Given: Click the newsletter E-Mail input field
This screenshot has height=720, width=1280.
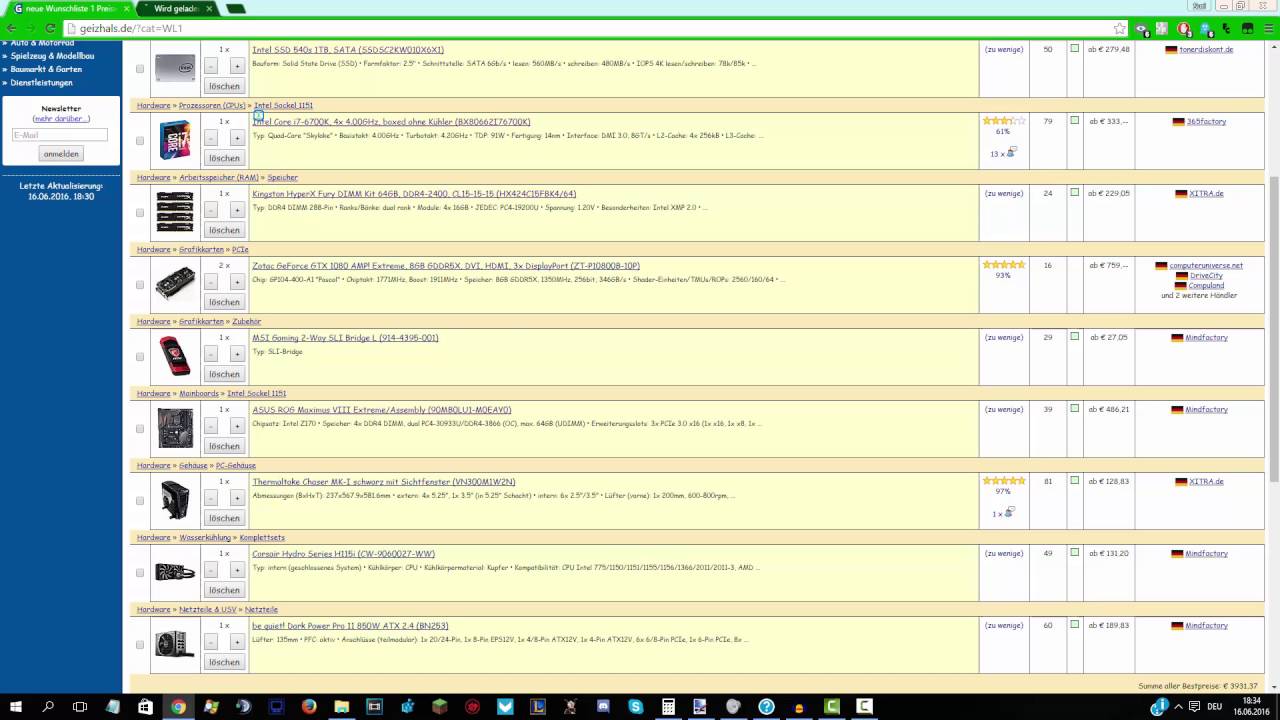Looking at the screenshot, I should click(x=60, y=135).
